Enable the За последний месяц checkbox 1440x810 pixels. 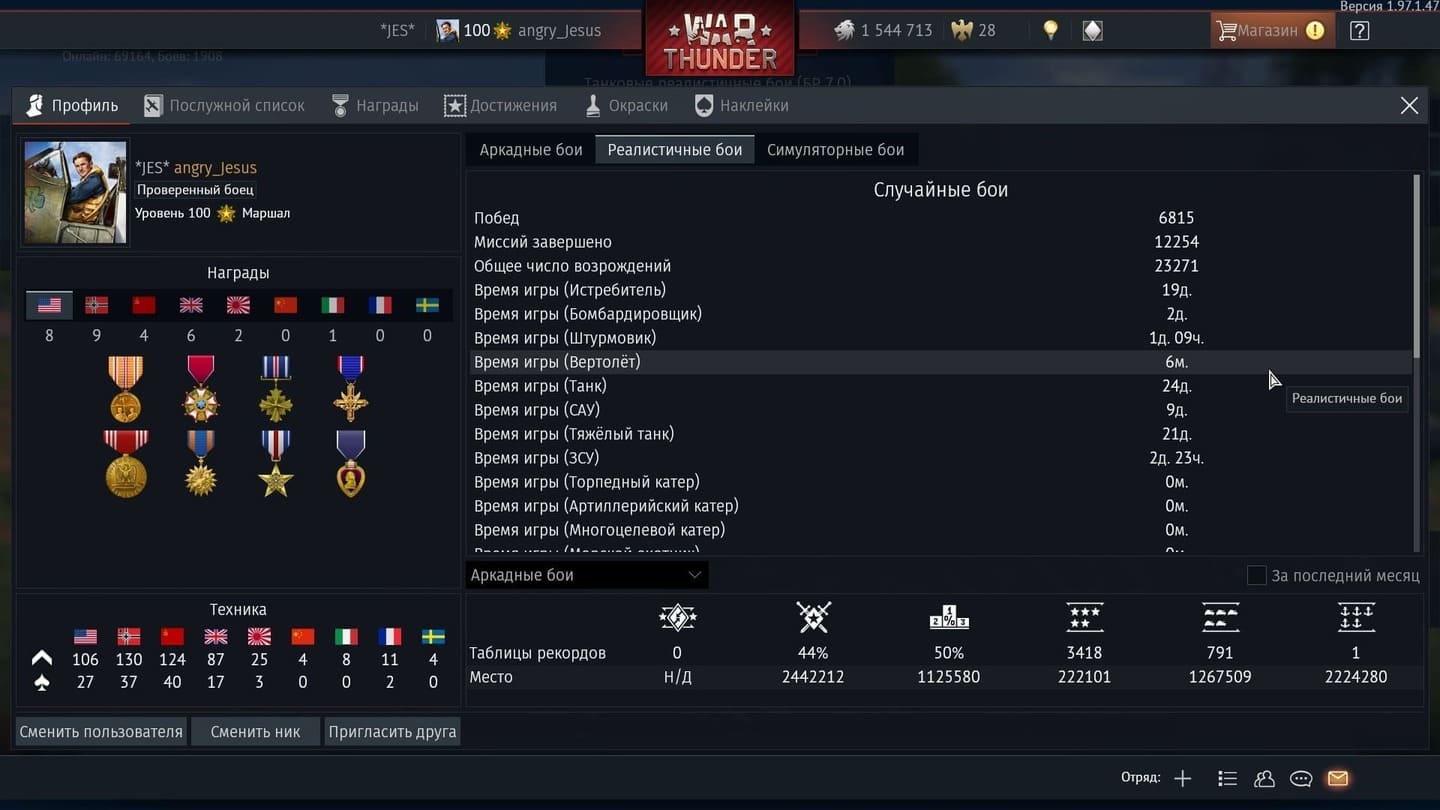[1256, 575]
